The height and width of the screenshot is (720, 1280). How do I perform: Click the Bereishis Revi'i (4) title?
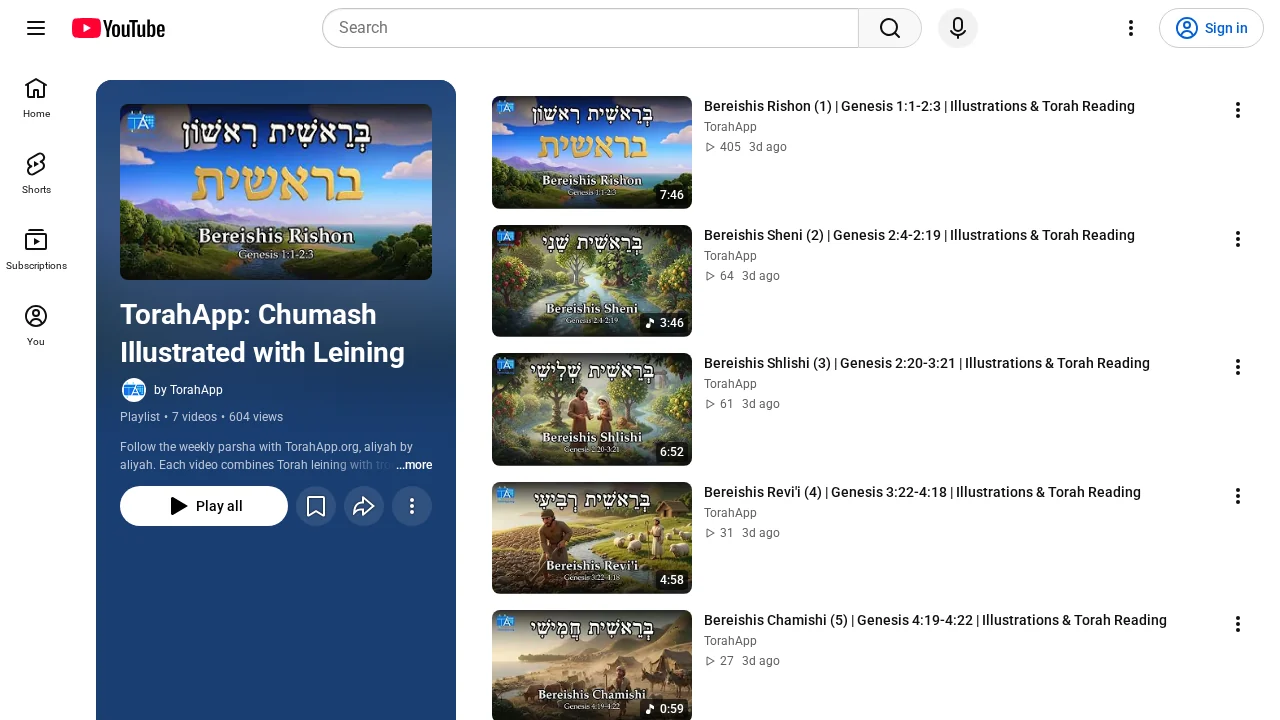[922, 492]
